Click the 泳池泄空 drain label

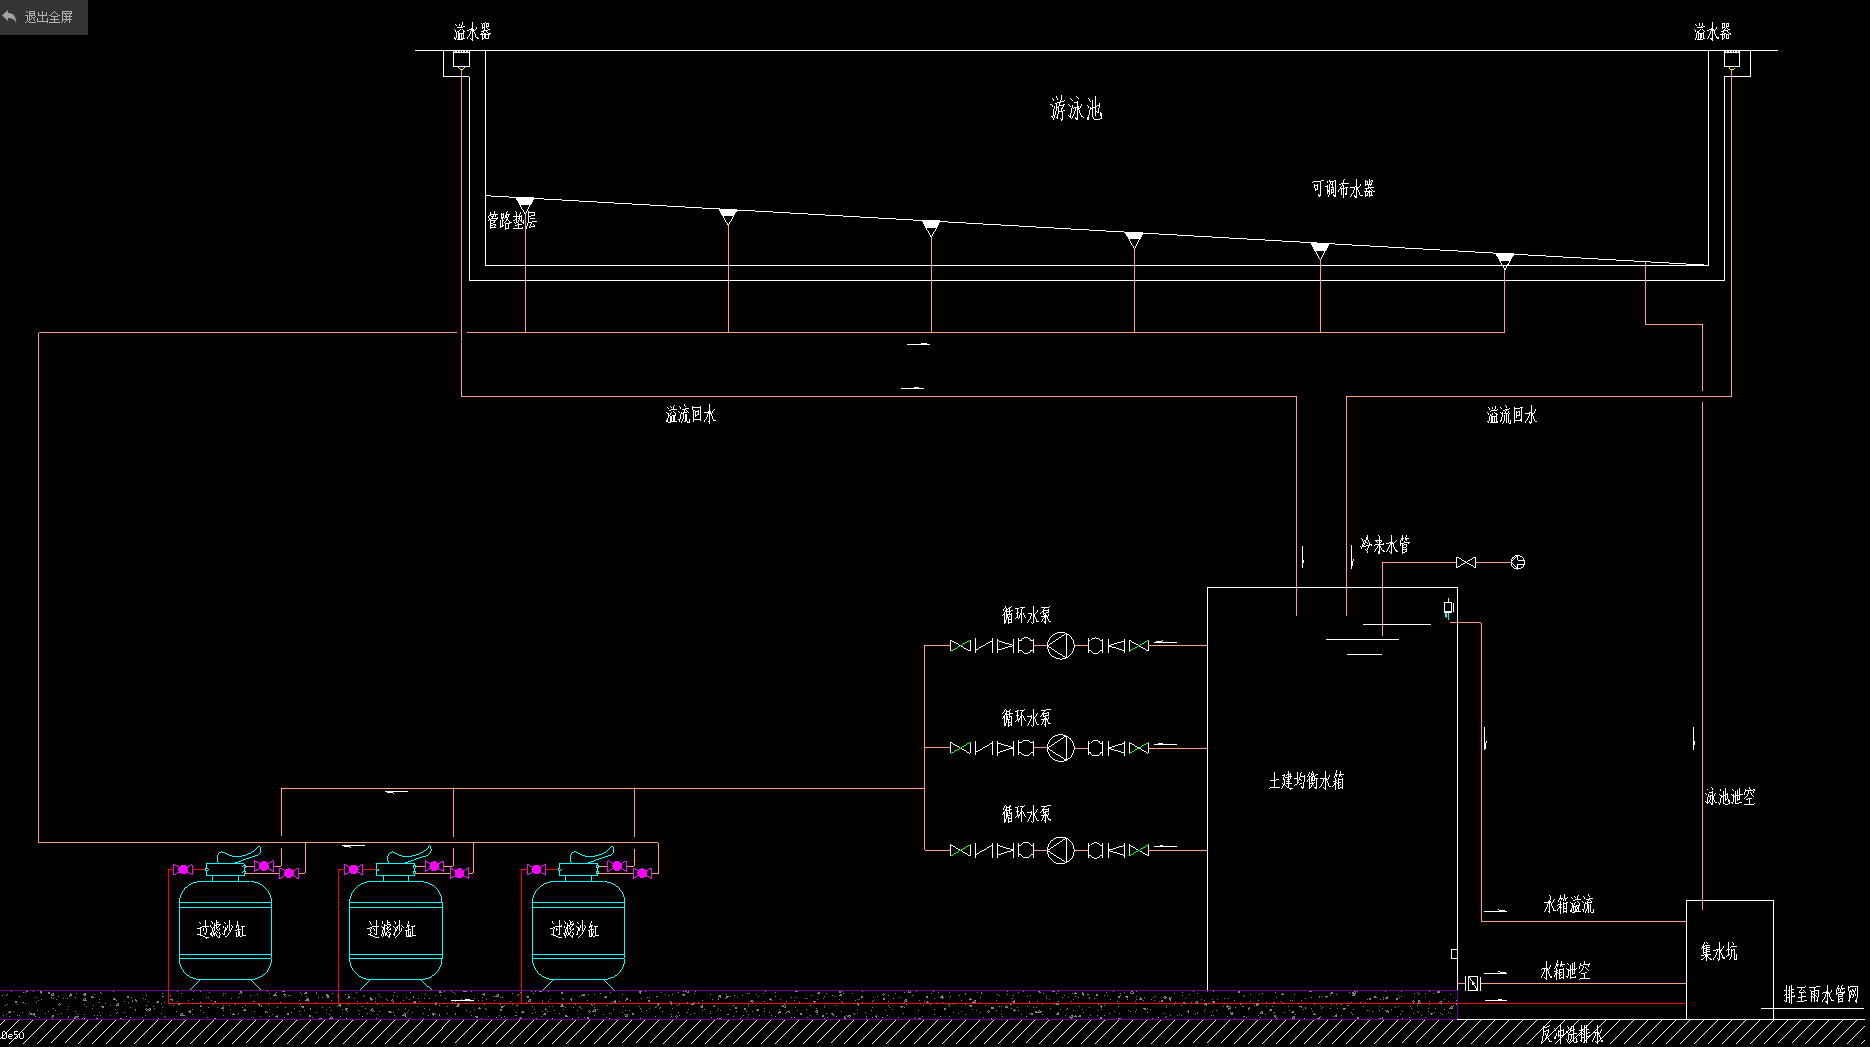[1730, 797]
